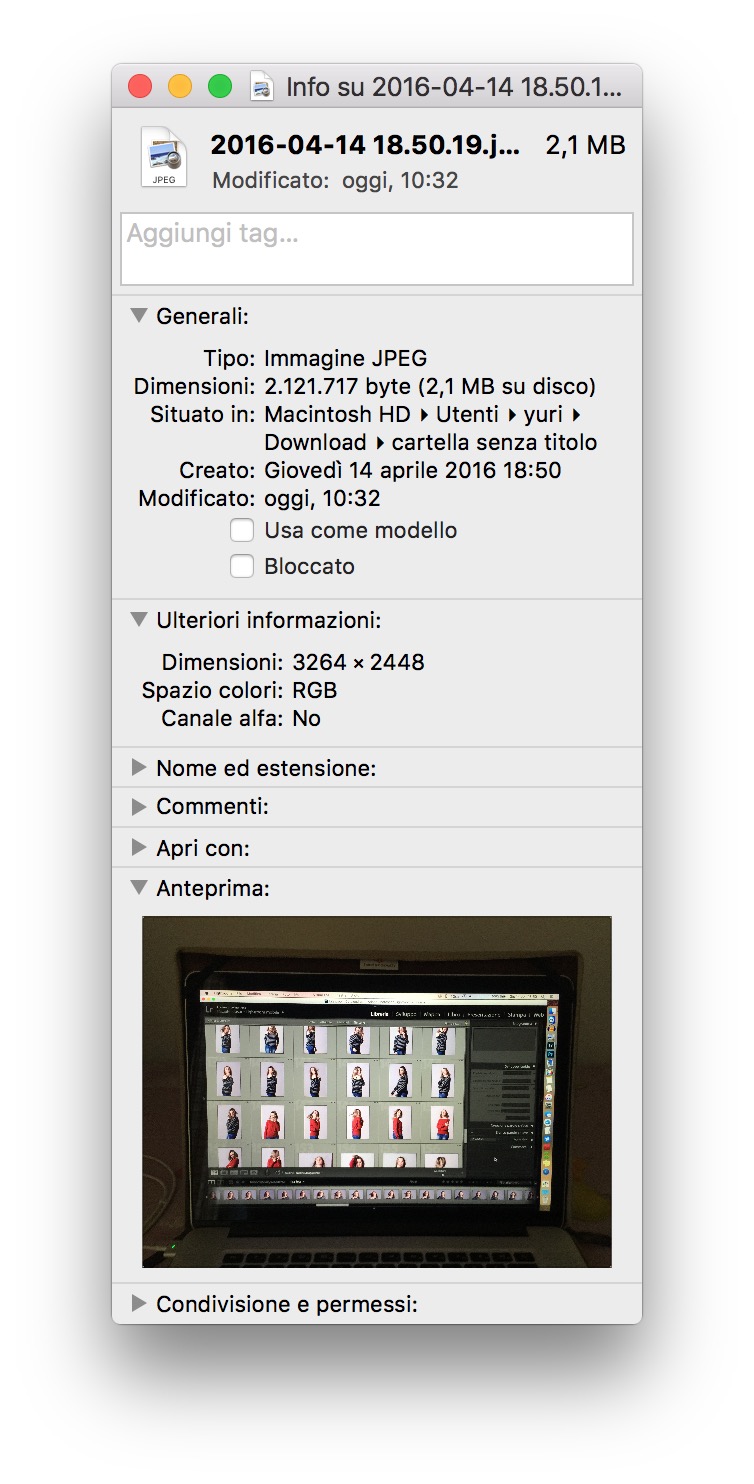Click 'cartella senza titolo' in the path
This screenshot has height=1484, width=754.
point(494,442)
